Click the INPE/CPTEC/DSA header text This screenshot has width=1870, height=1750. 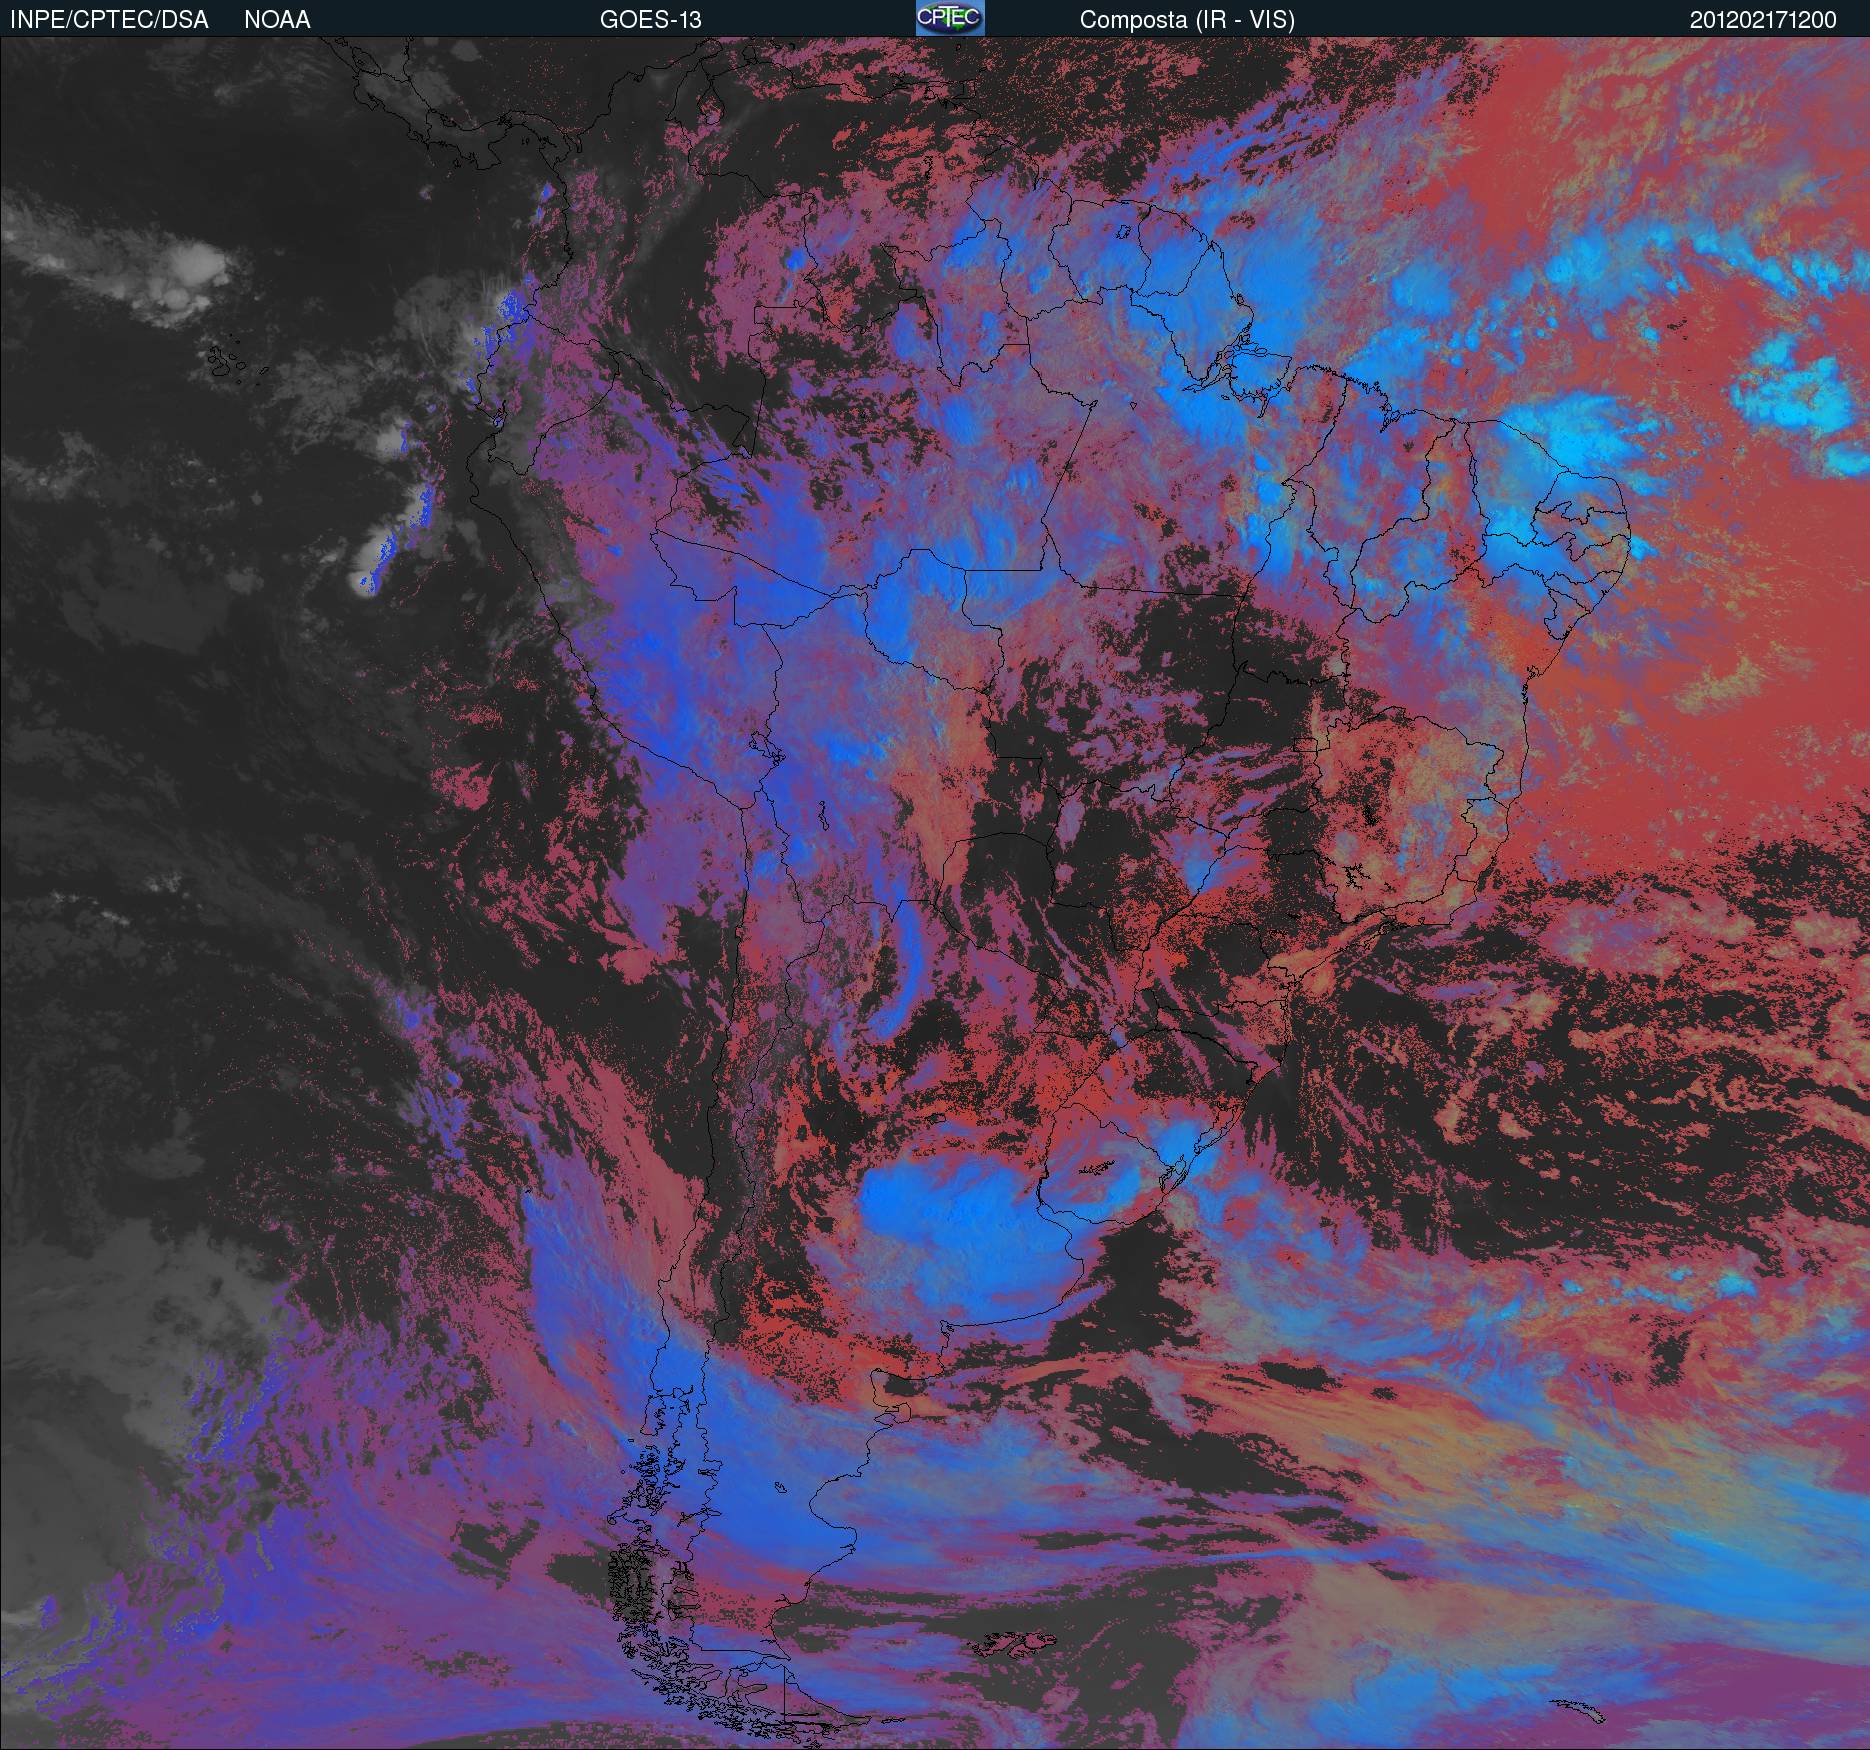coord(109,20)
